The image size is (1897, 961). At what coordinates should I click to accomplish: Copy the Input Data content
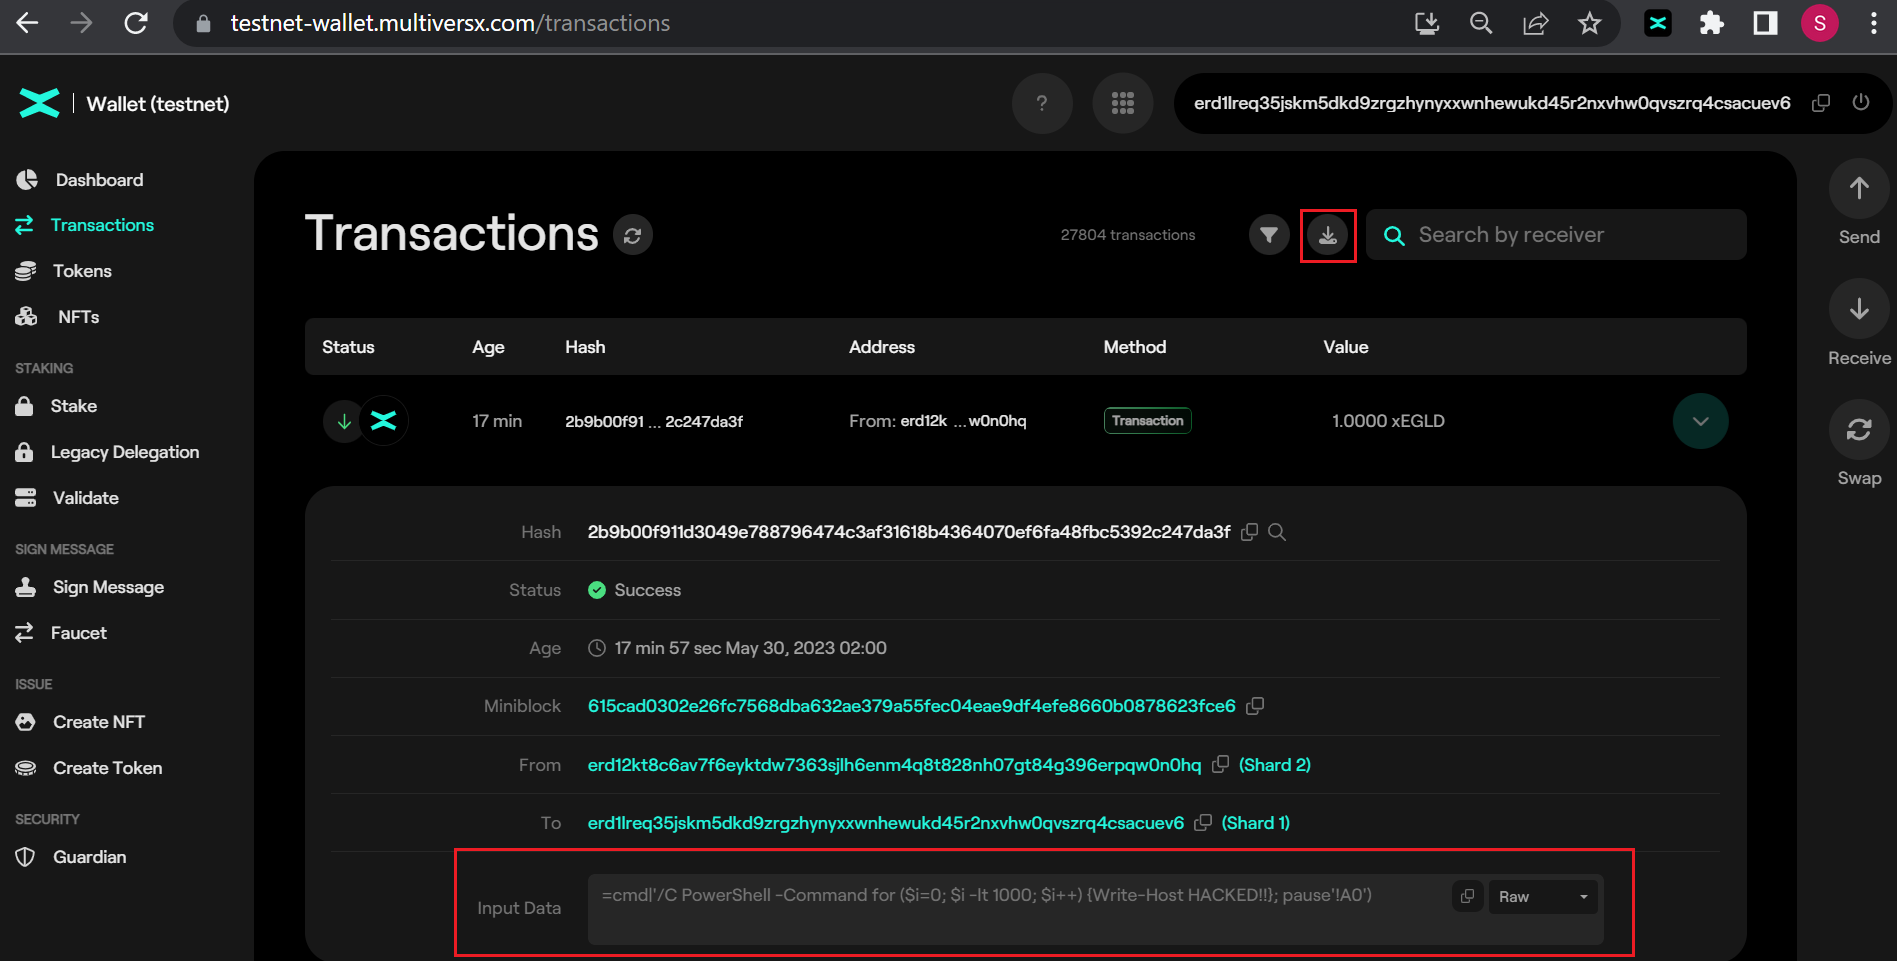(x=1467, y=896)
